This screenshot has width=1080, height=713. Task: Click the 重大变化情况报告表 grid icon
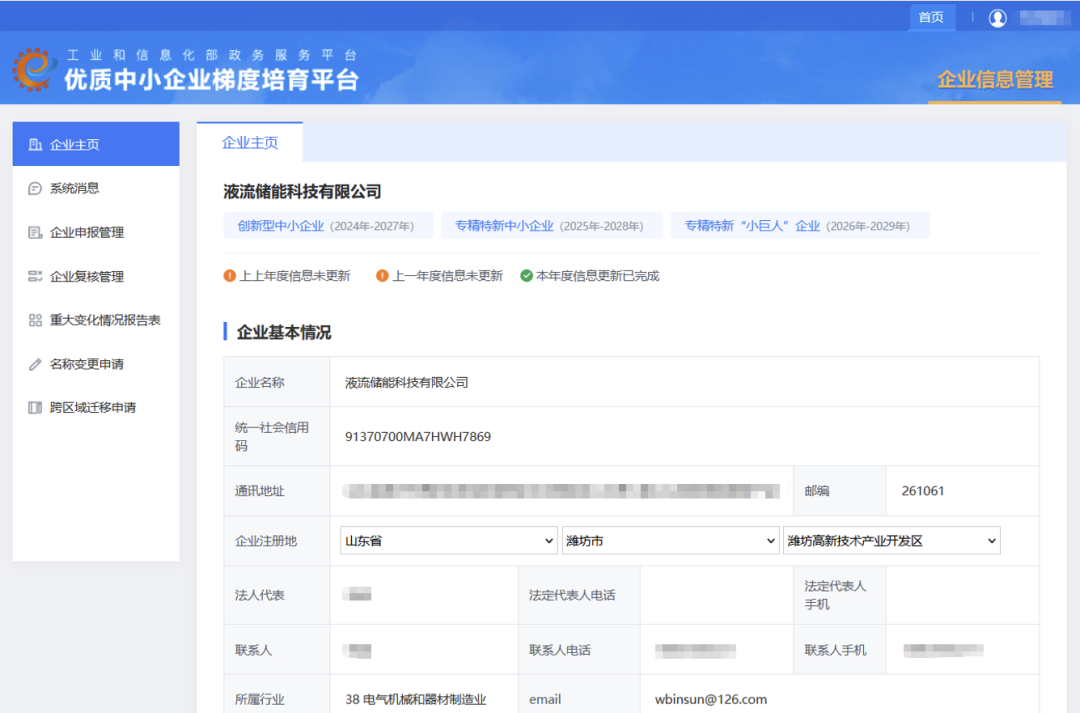coord(34,320)
